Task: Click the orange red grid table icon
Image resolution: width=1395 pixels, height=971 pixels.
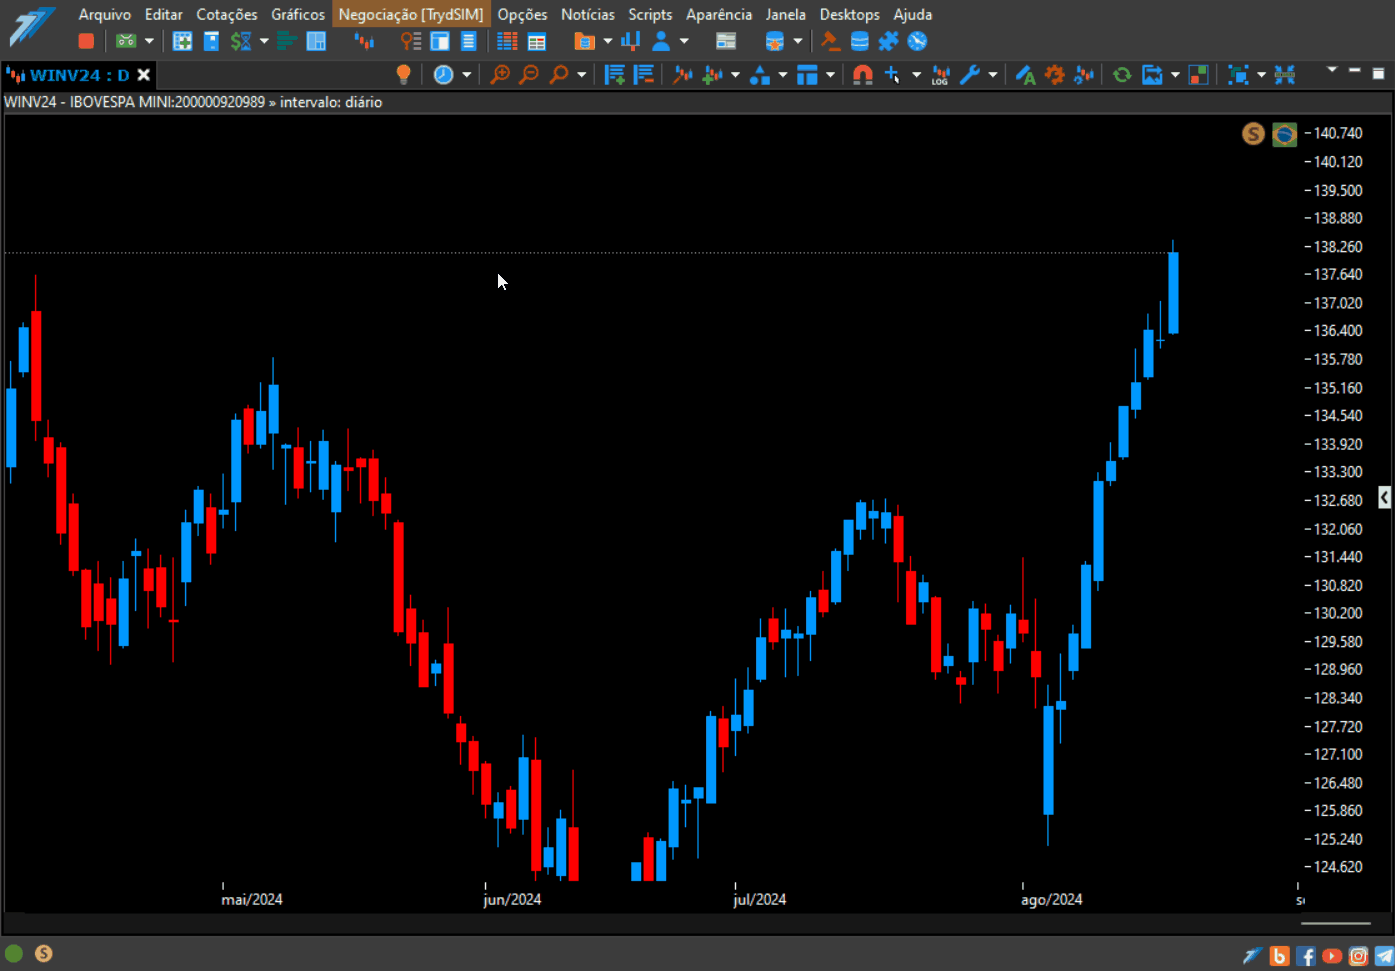Action: (x=507, y=41)
